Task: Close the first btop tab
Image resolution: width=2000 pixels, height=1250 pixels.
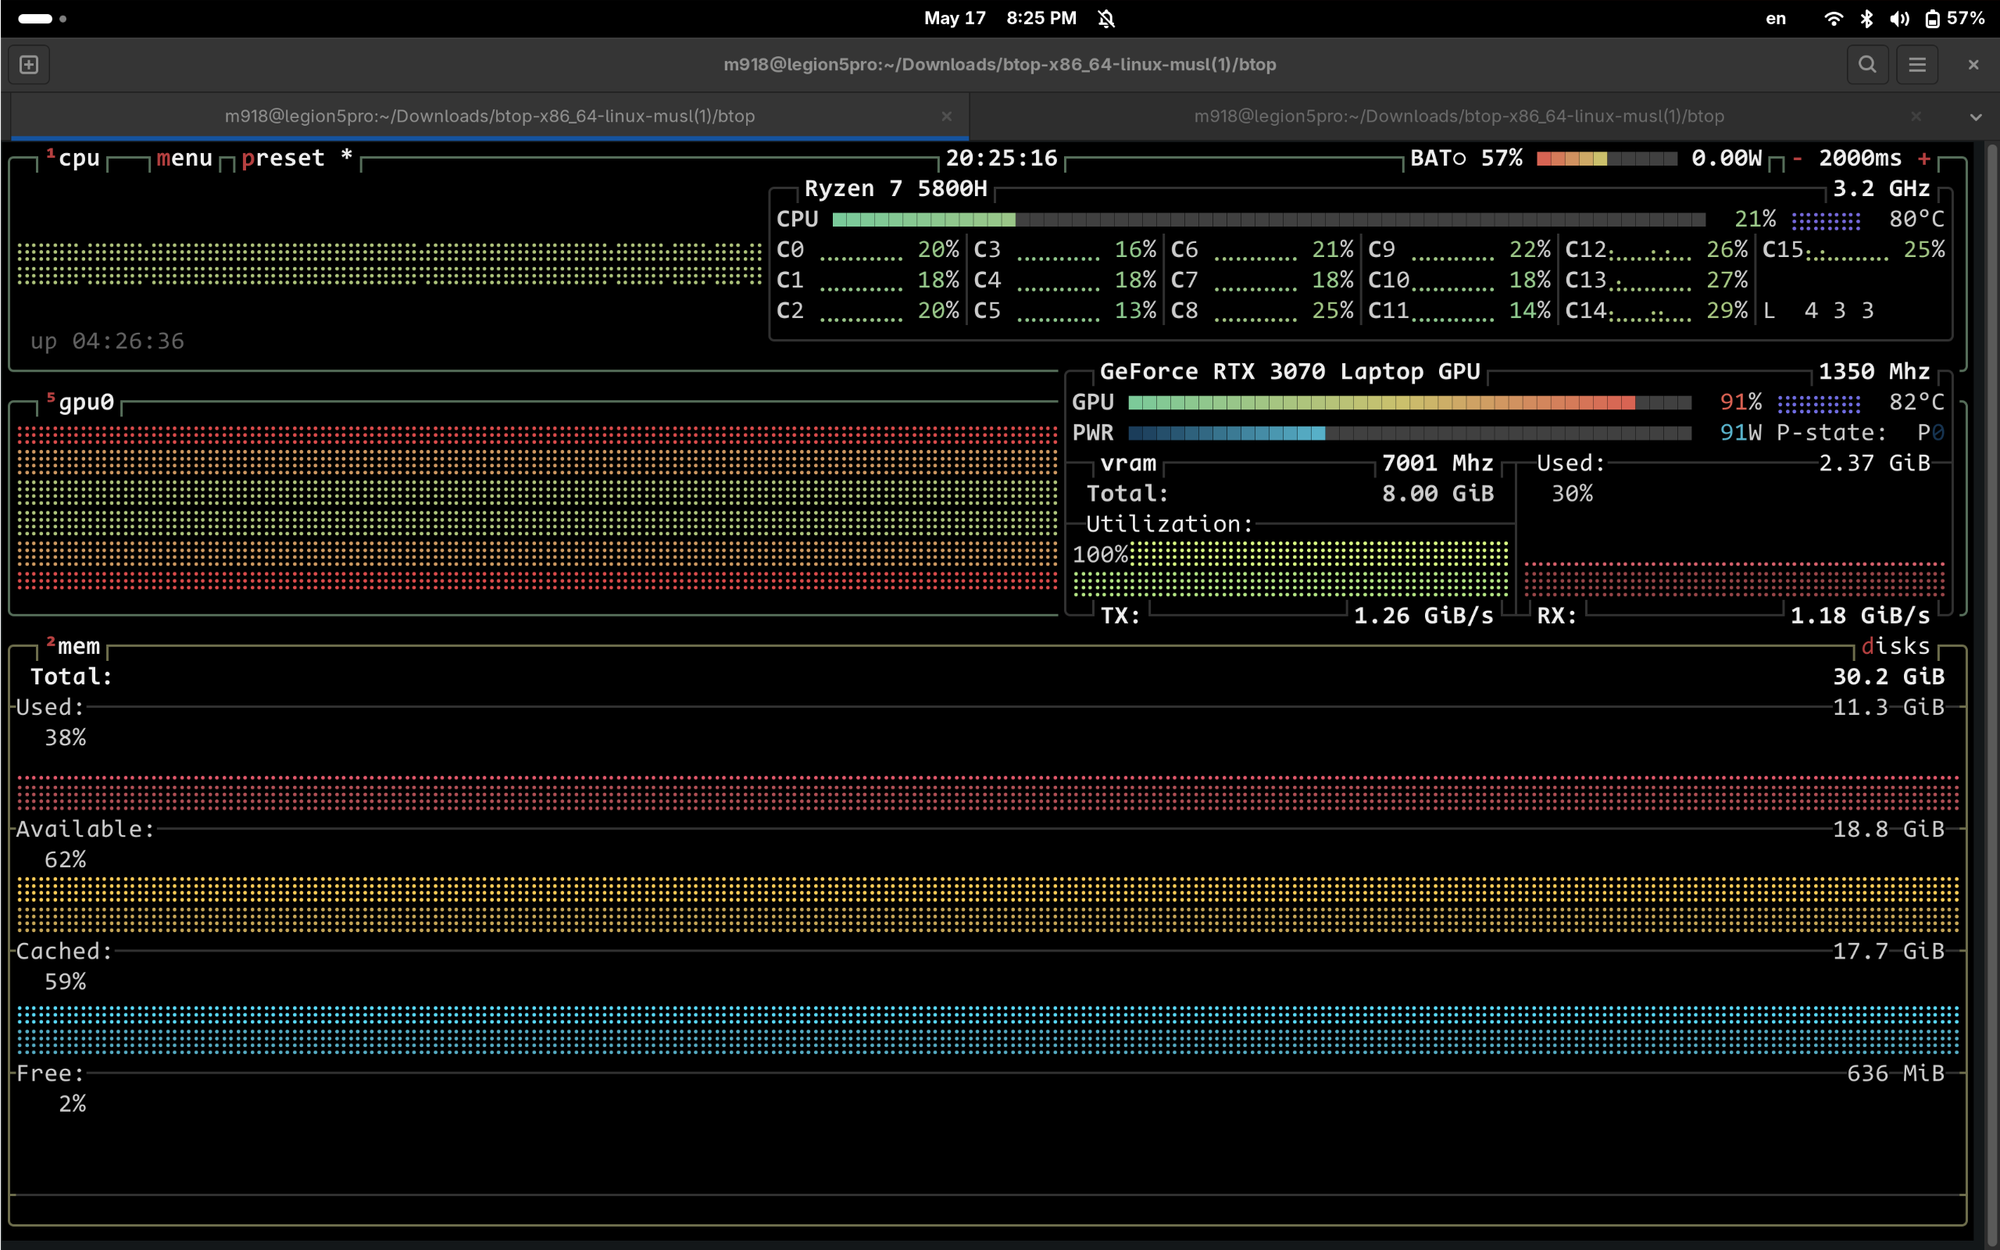Action: [946, 116]
